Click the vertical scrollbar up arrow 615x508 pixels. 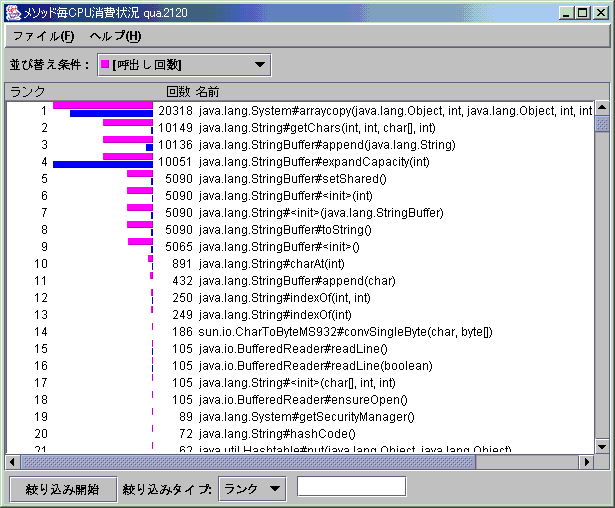point(602,107)
